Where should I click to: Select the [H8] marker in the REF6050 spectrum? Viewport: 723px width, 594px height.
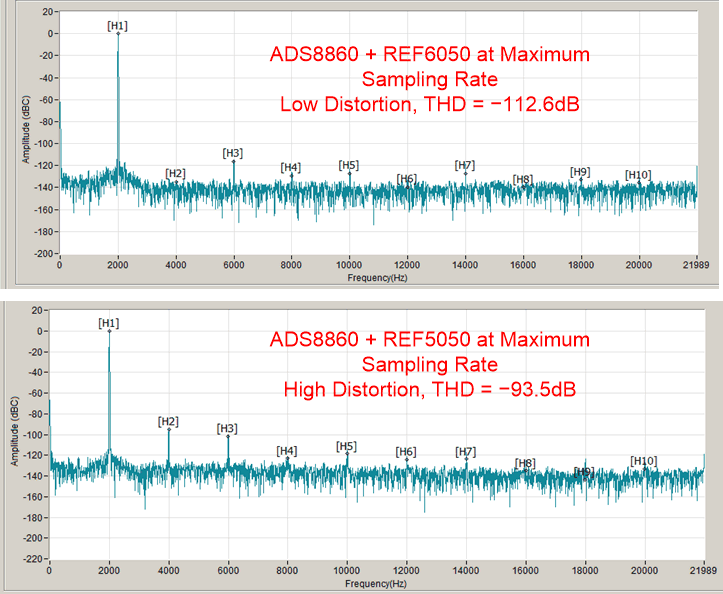click(x=523, y=179)
